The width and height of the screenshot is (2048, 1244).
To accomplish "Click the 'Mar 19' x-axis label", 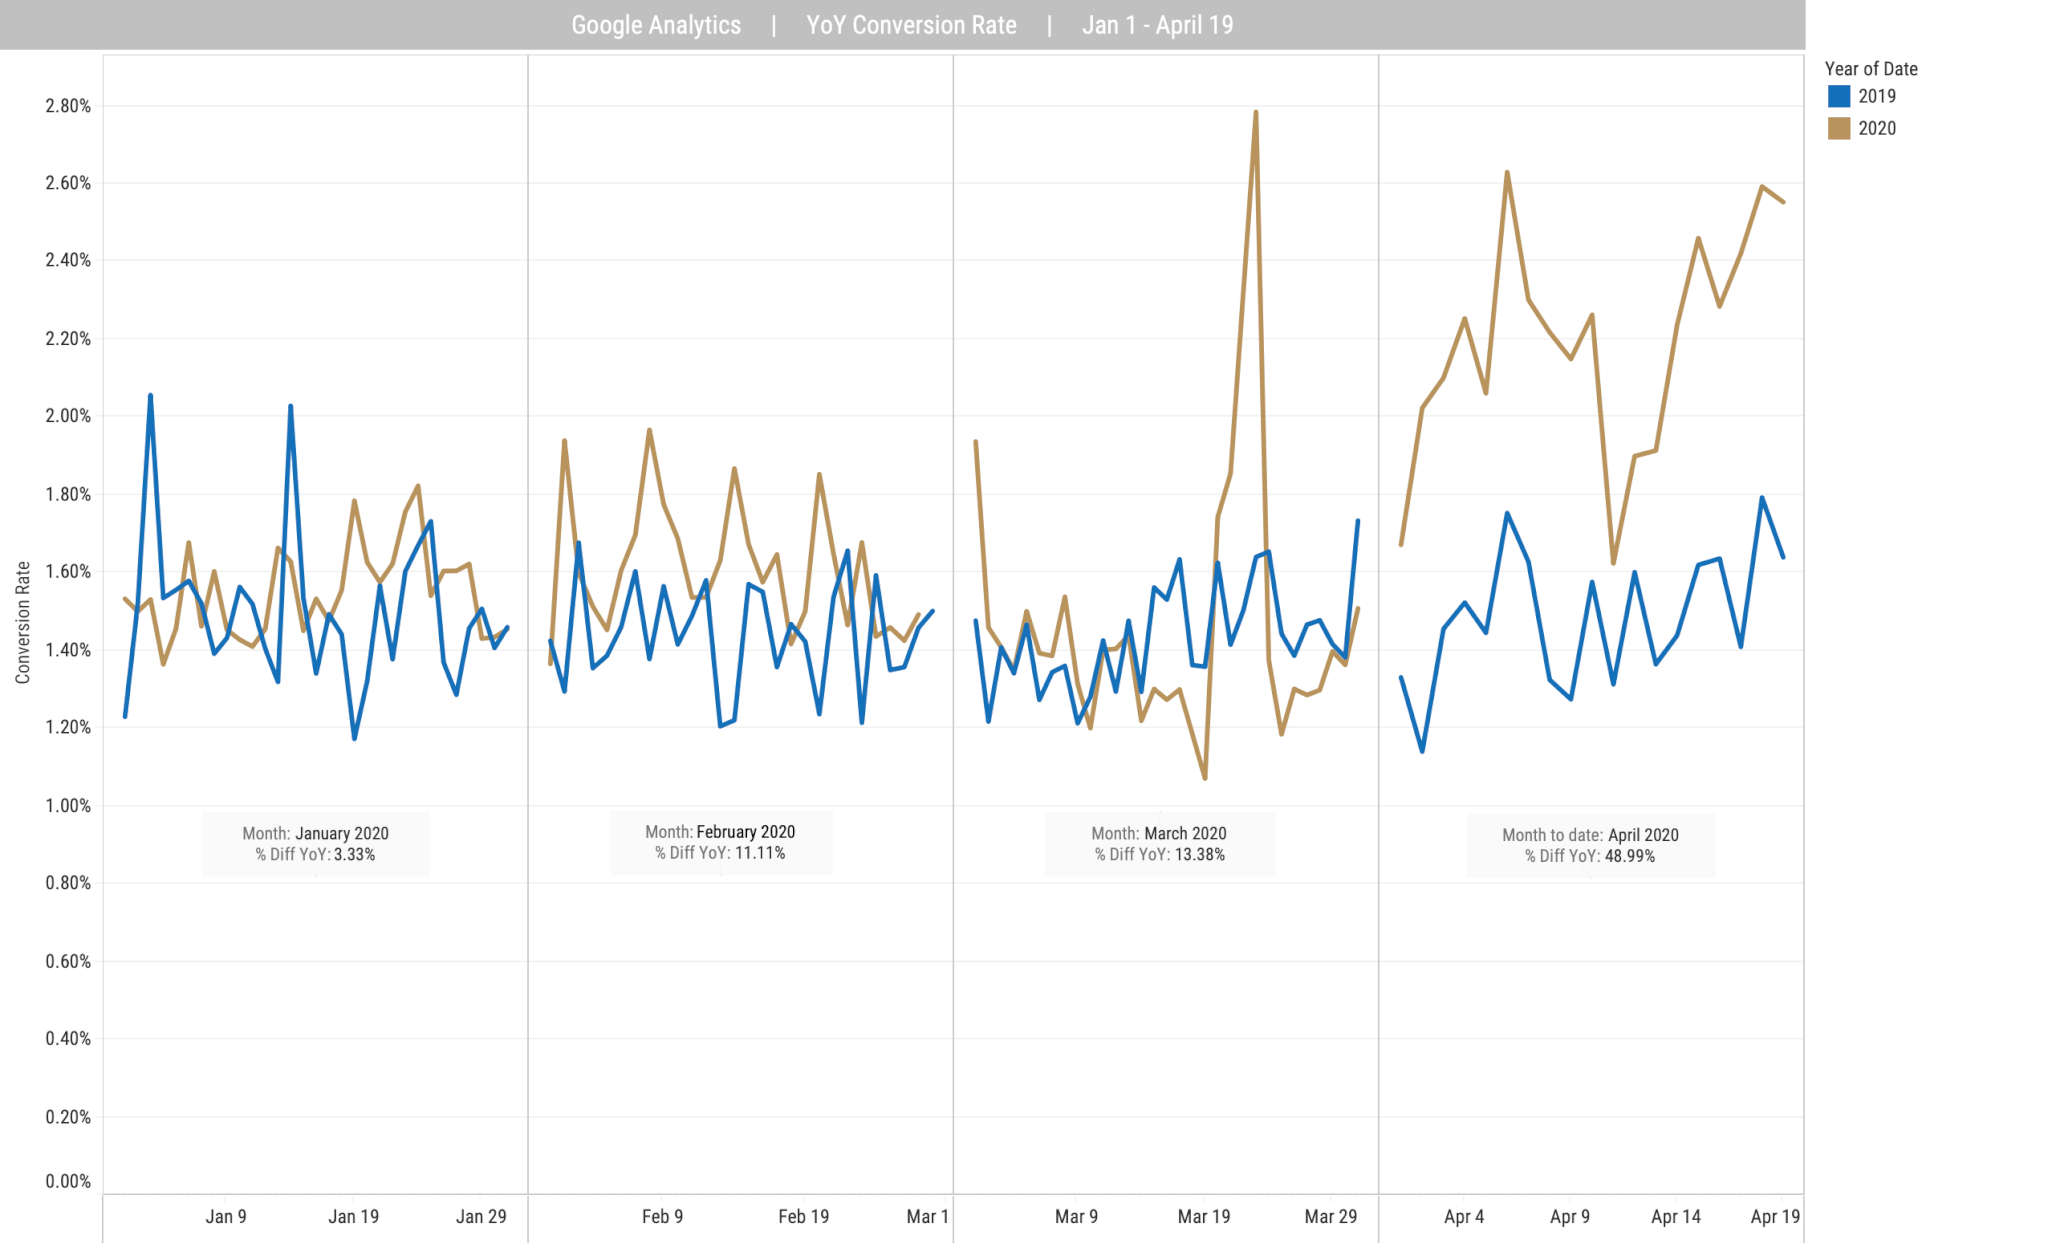I will tap(1204, 1217).
